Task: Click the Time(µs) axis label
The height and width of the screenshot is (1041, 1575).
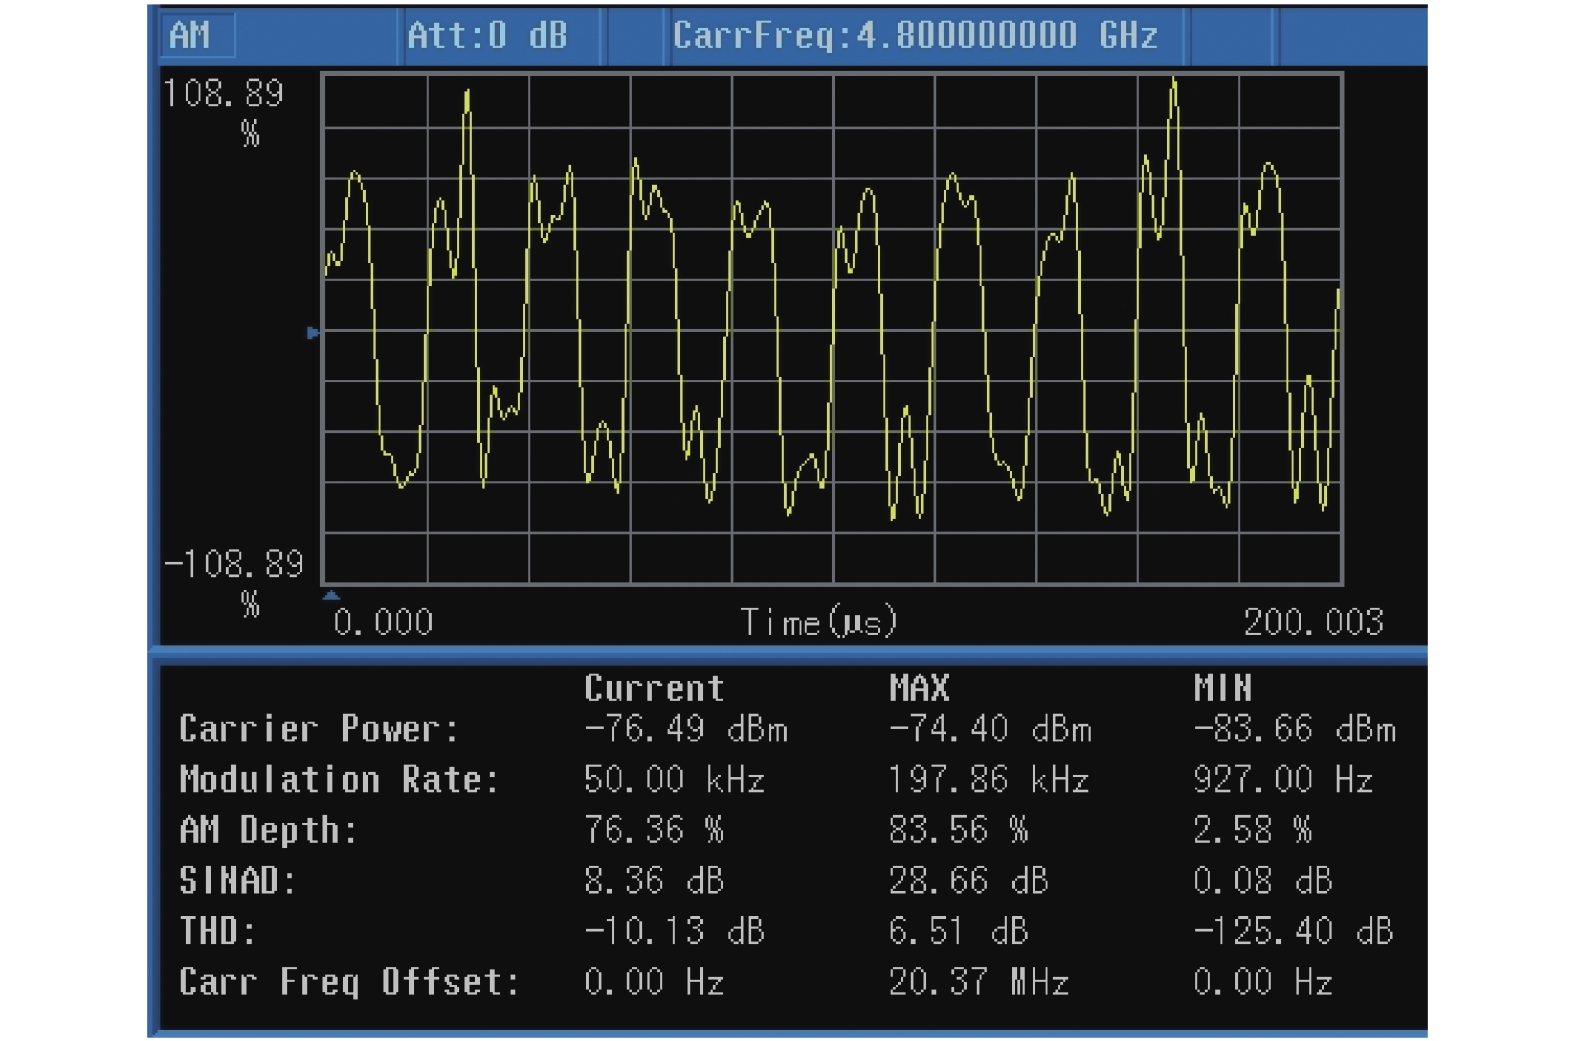Action: [x=818, y=623]
